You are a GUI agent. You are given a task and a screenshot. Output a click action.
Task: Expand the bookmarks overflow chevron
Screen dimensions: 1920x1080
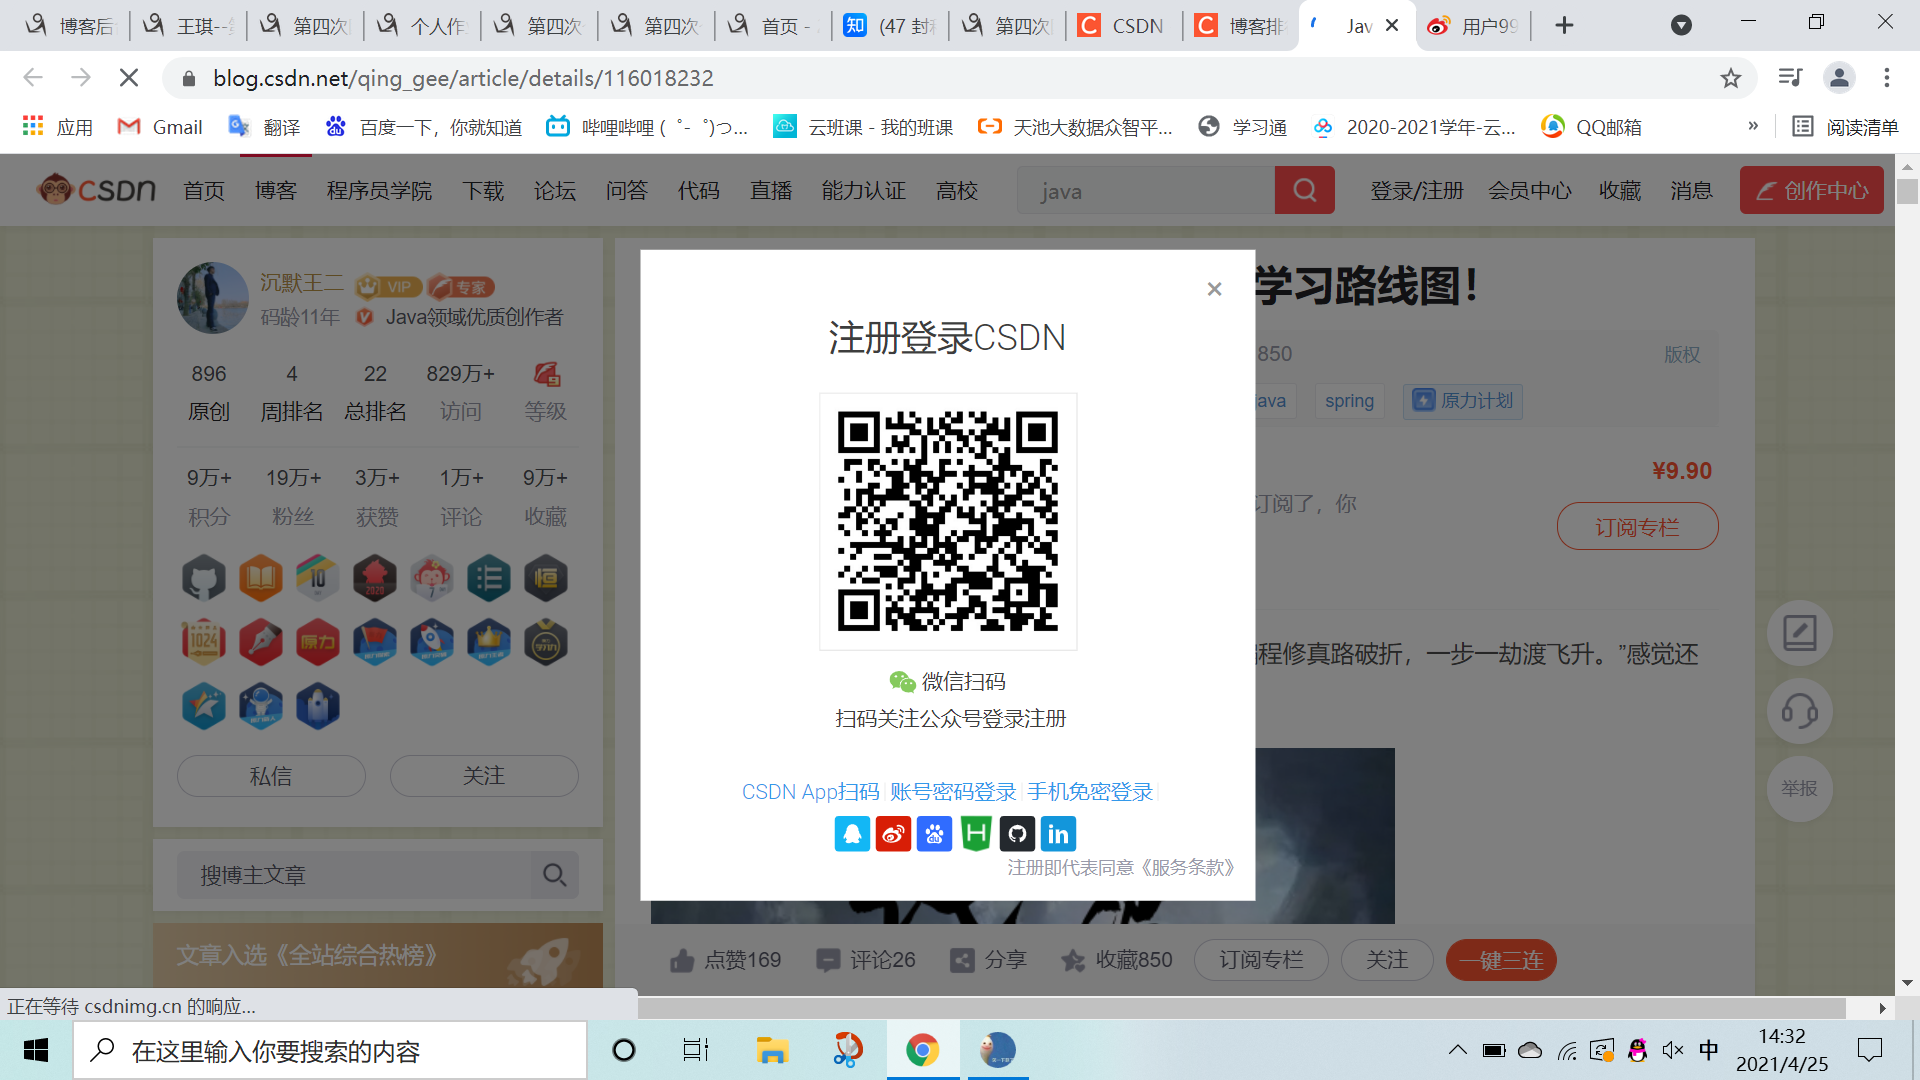tap(1753, 127)
